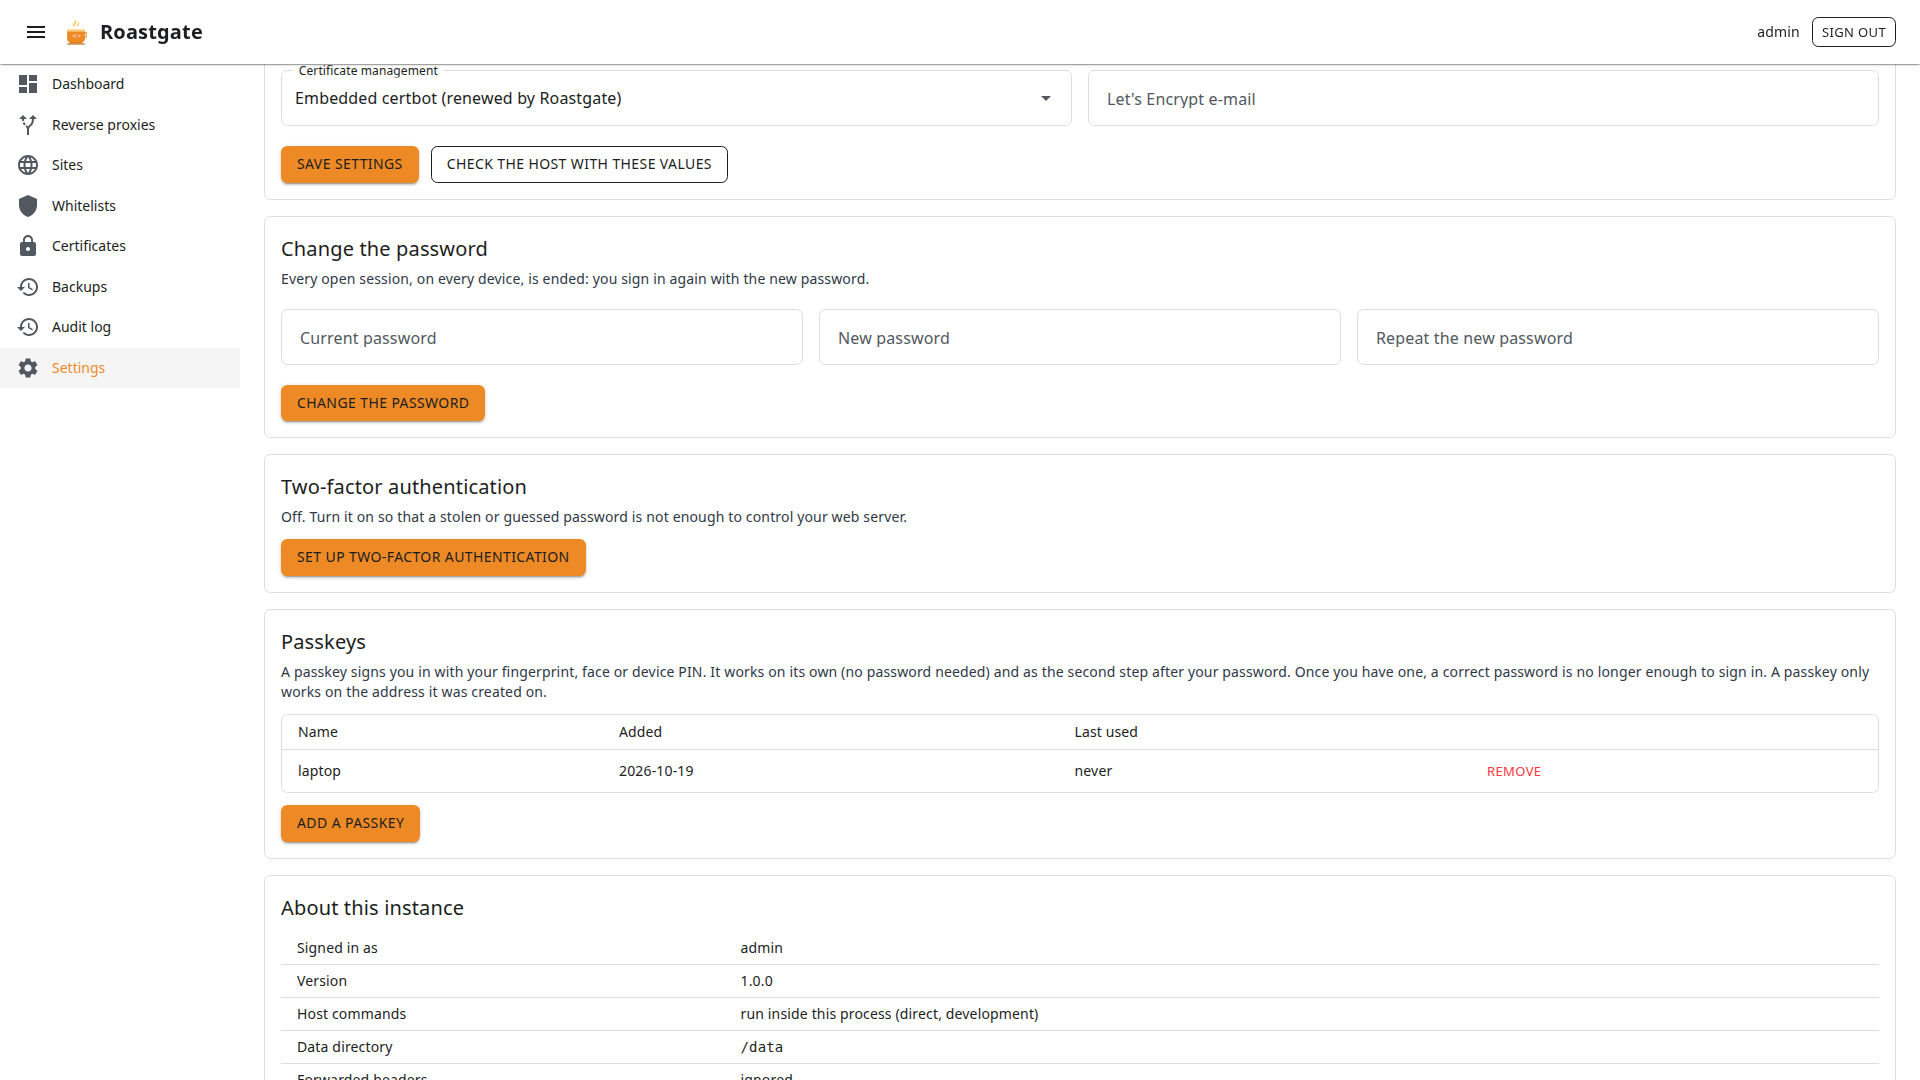Click the Whitelists shield icon

point(28,206)
